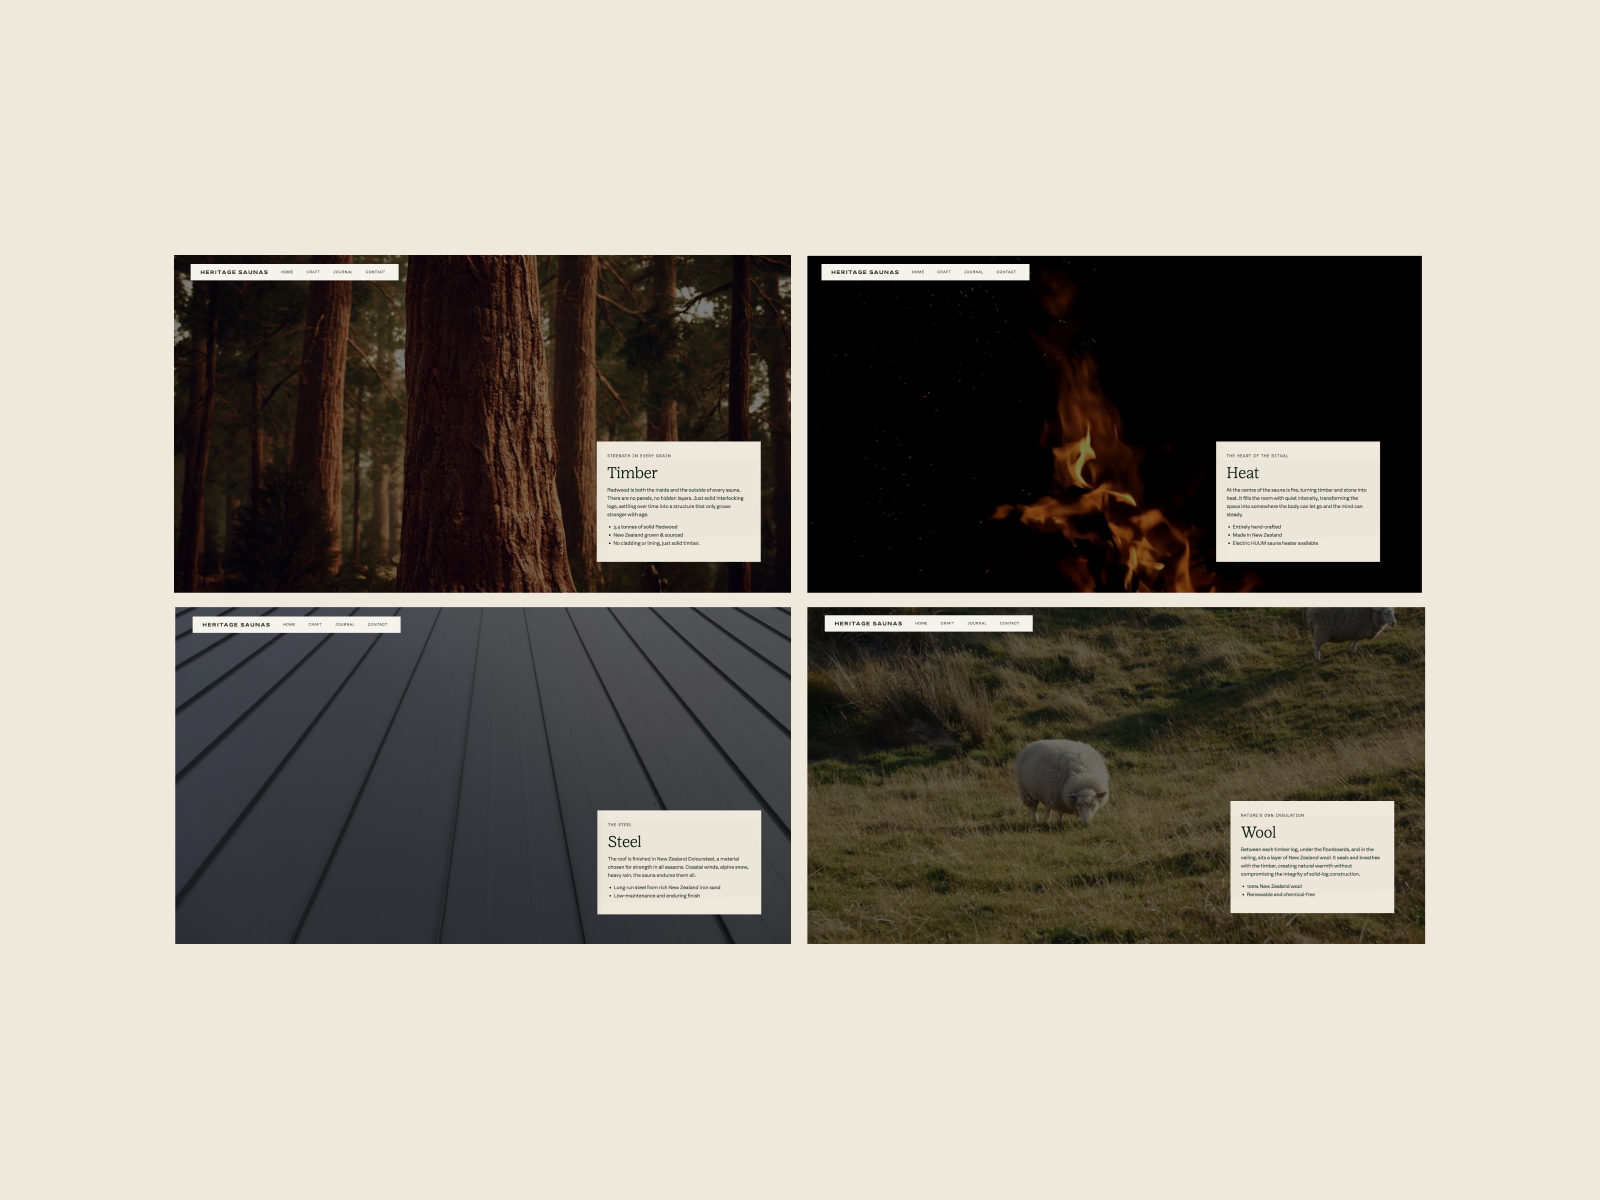Click the large redwood trunk in Timber photo
Viewport: 1600px width, 1200px height.
click(485, 424)
